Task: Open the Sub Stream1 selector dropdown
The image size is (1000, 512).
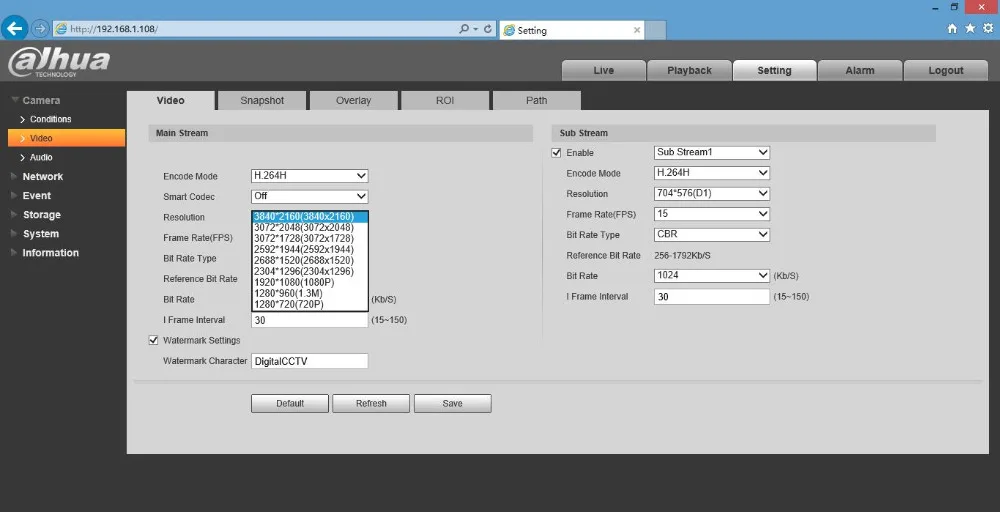Action: [x=712, y=152]
